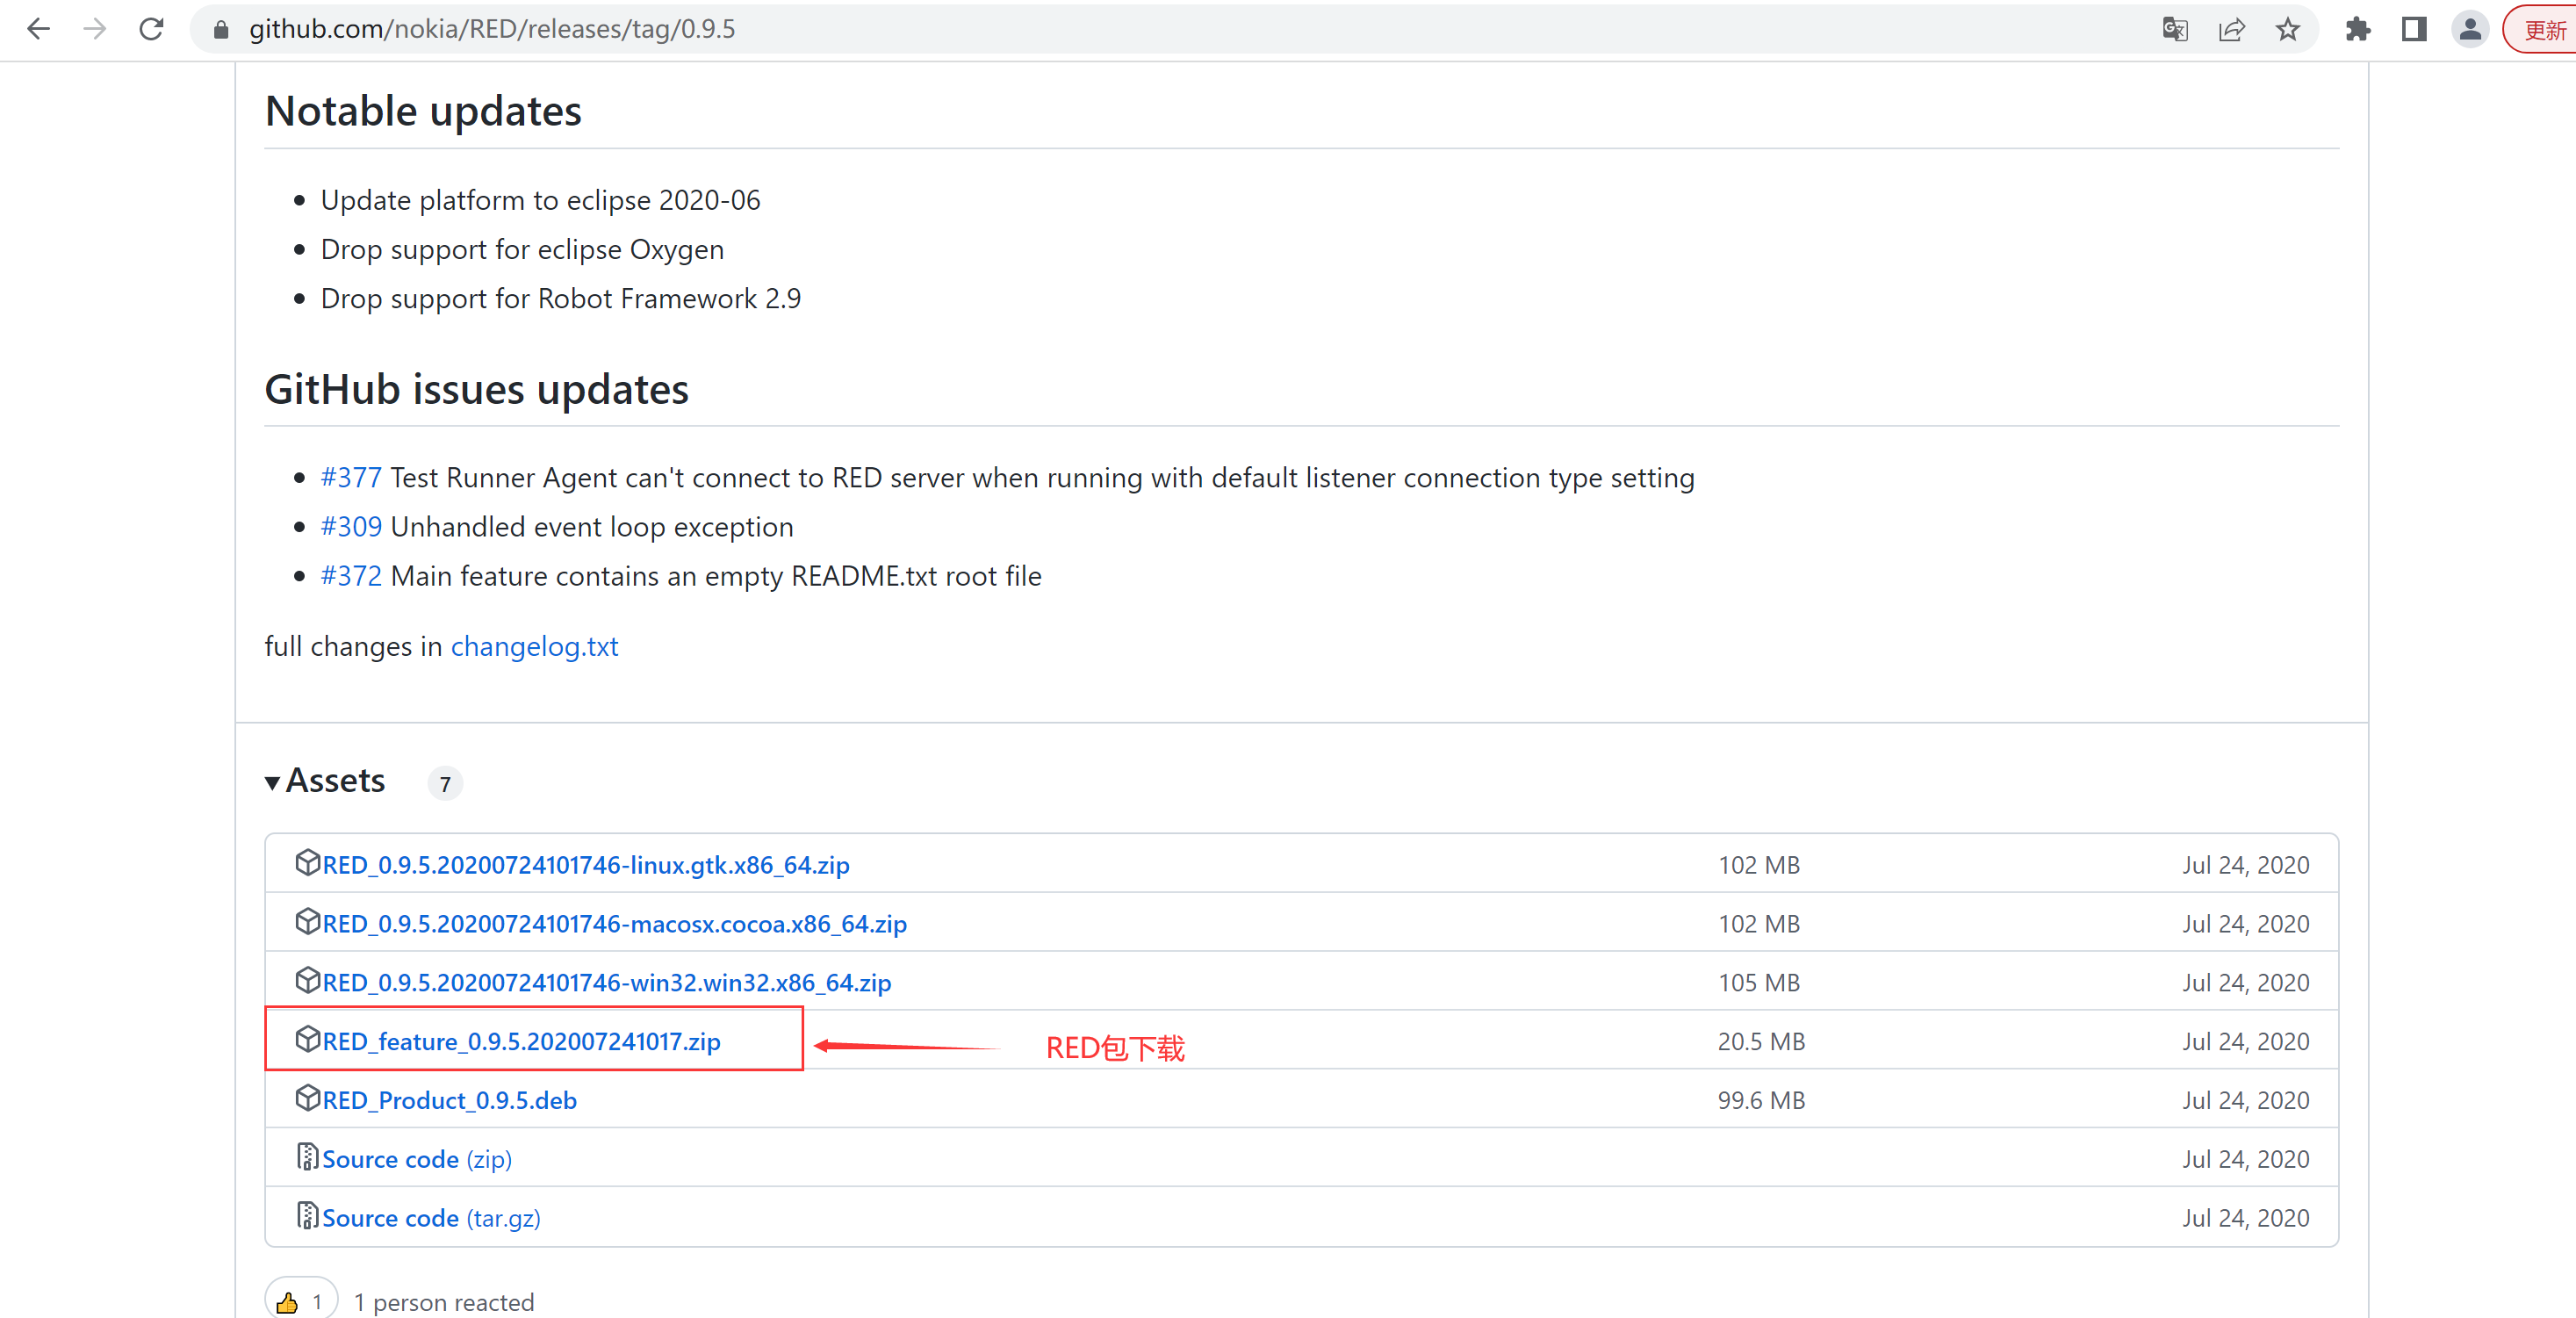Open issue #309 link
This screenshot has width=2576, height=1318.
pos(351,527)
